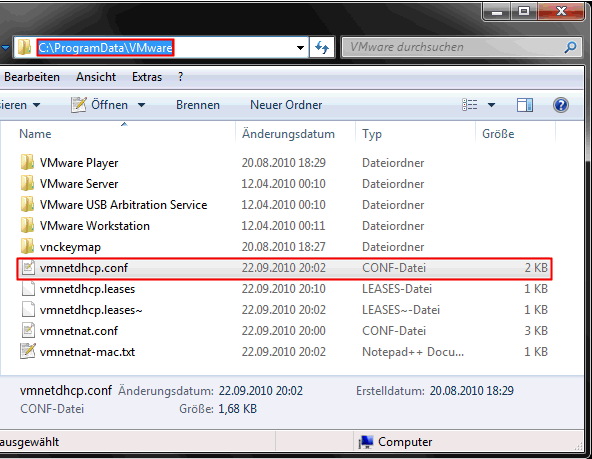Click the VMware Workstation folder icon

pyautogui.click(x=27, y=226)
